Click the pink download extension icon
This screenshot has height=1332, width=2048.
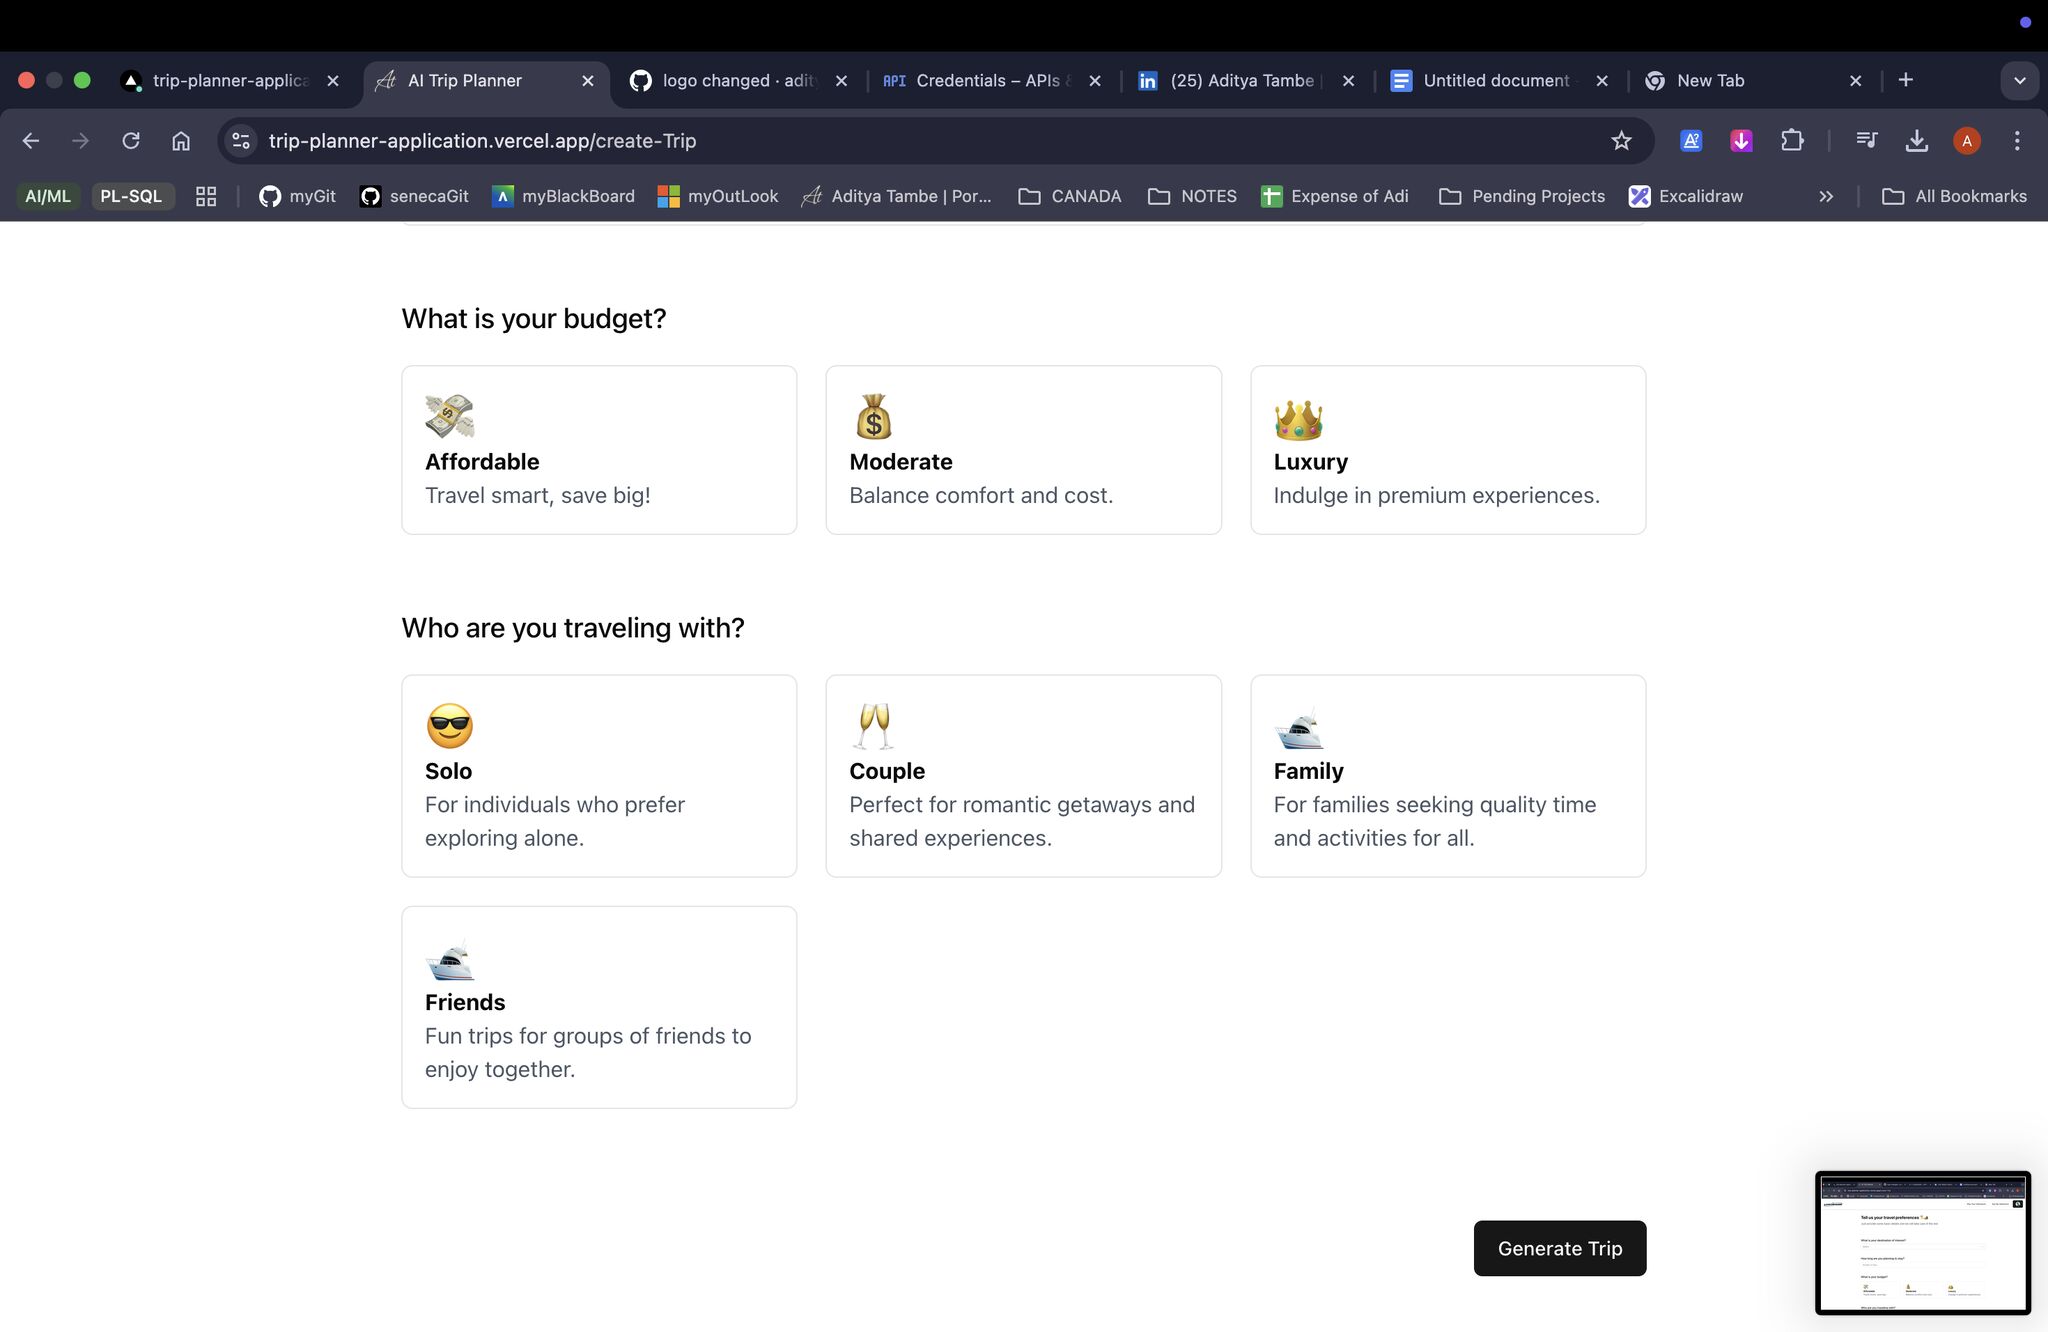tap(1741, 141)
